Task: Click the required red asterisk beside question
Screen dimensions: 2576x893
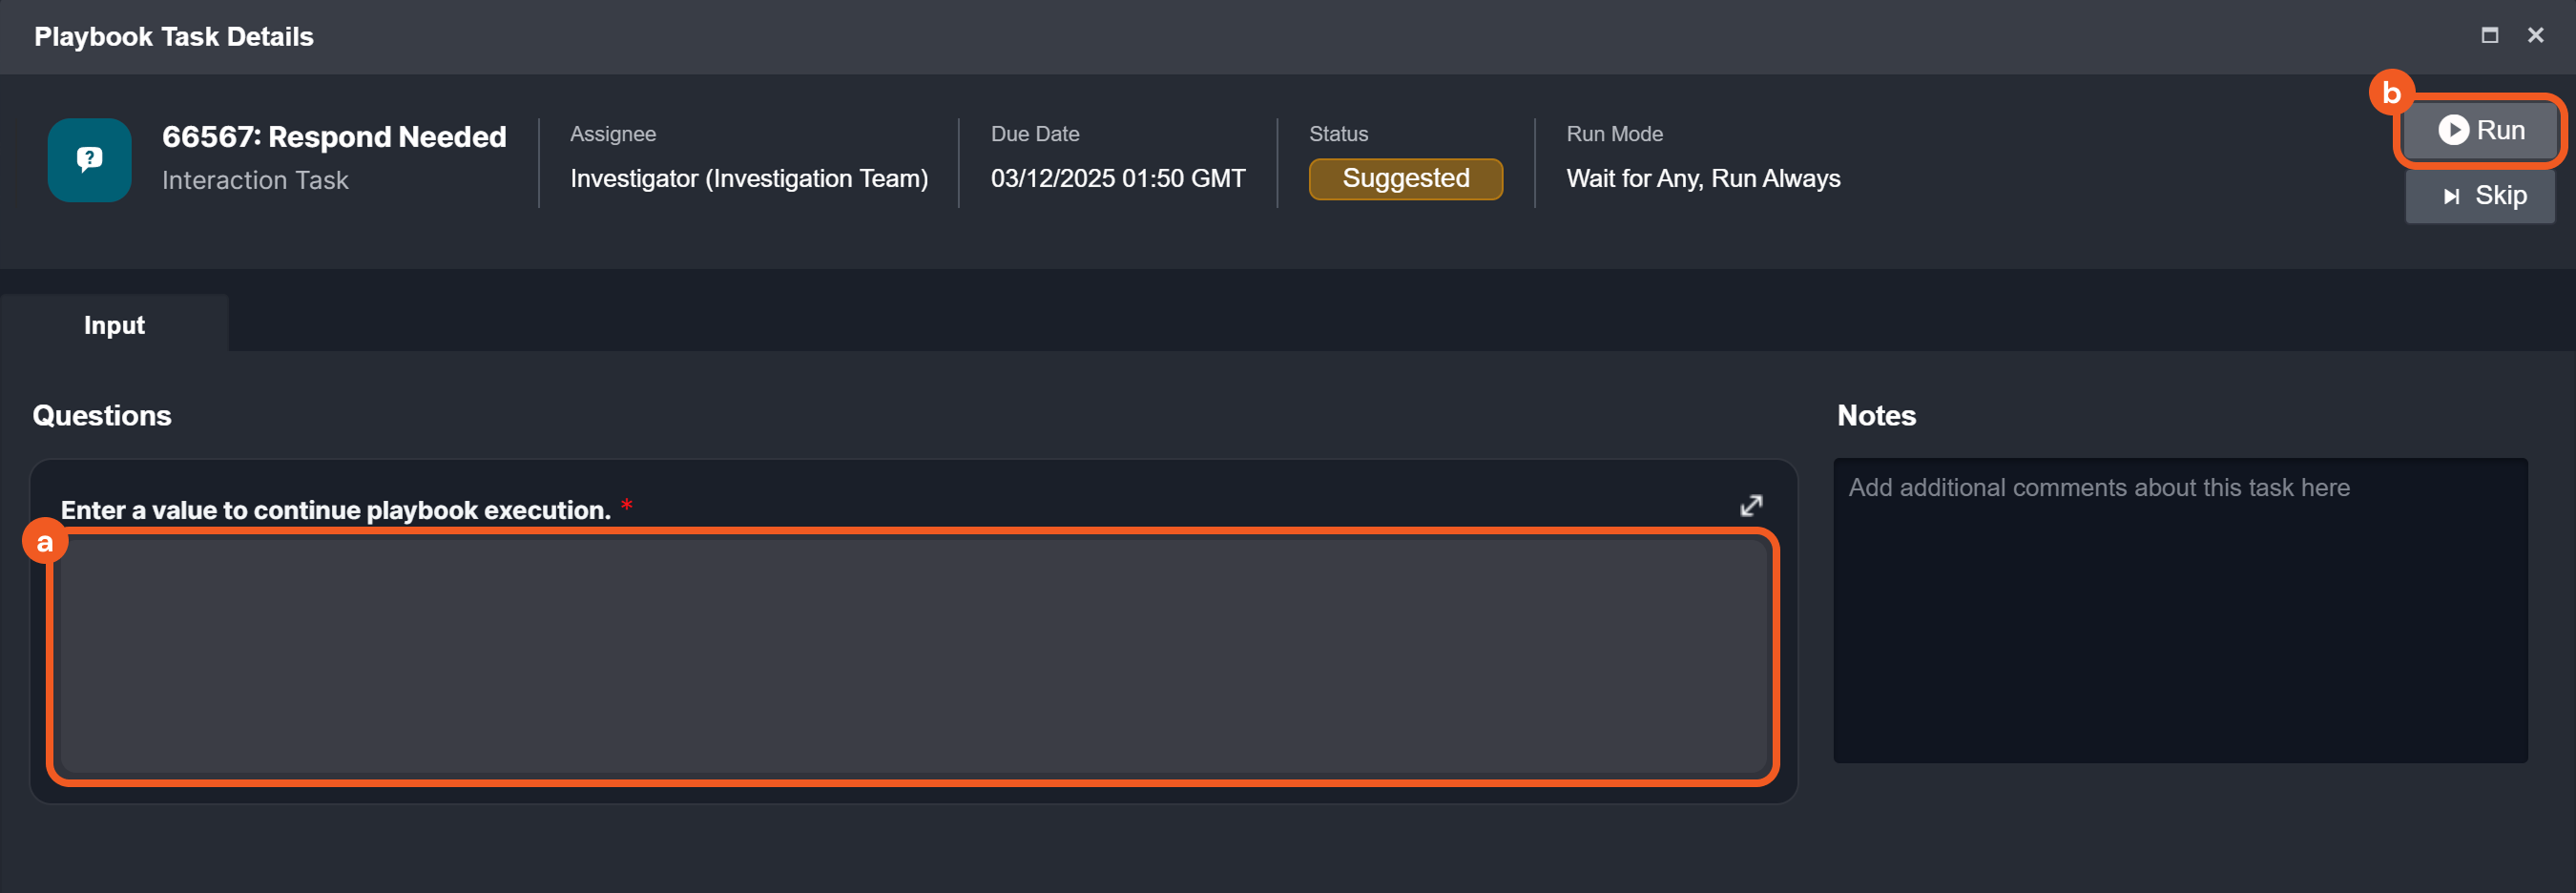Action: pyautogui.click(x=627, y=505)
